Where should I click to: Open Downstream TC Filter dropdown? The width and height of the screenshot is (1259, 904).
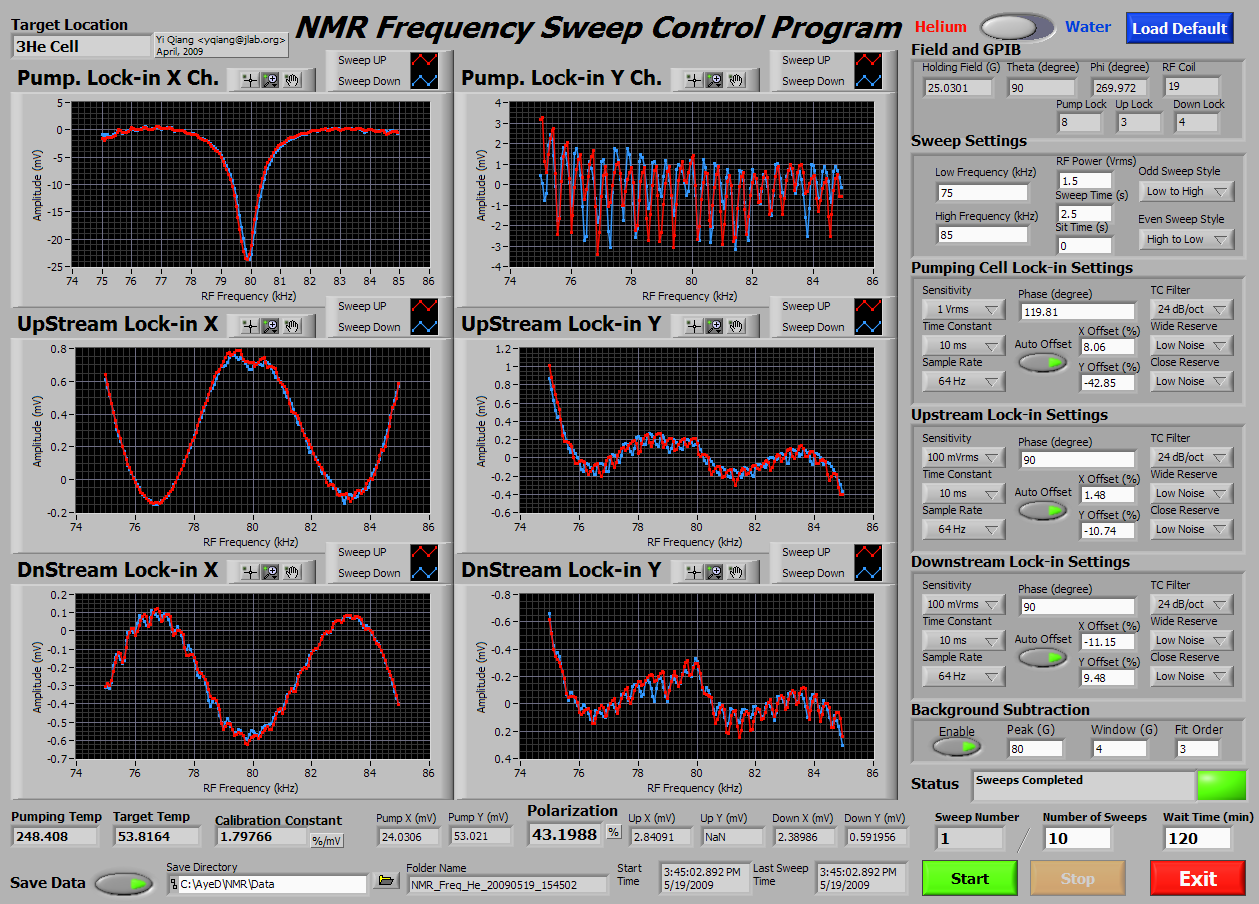(1192, 604)
